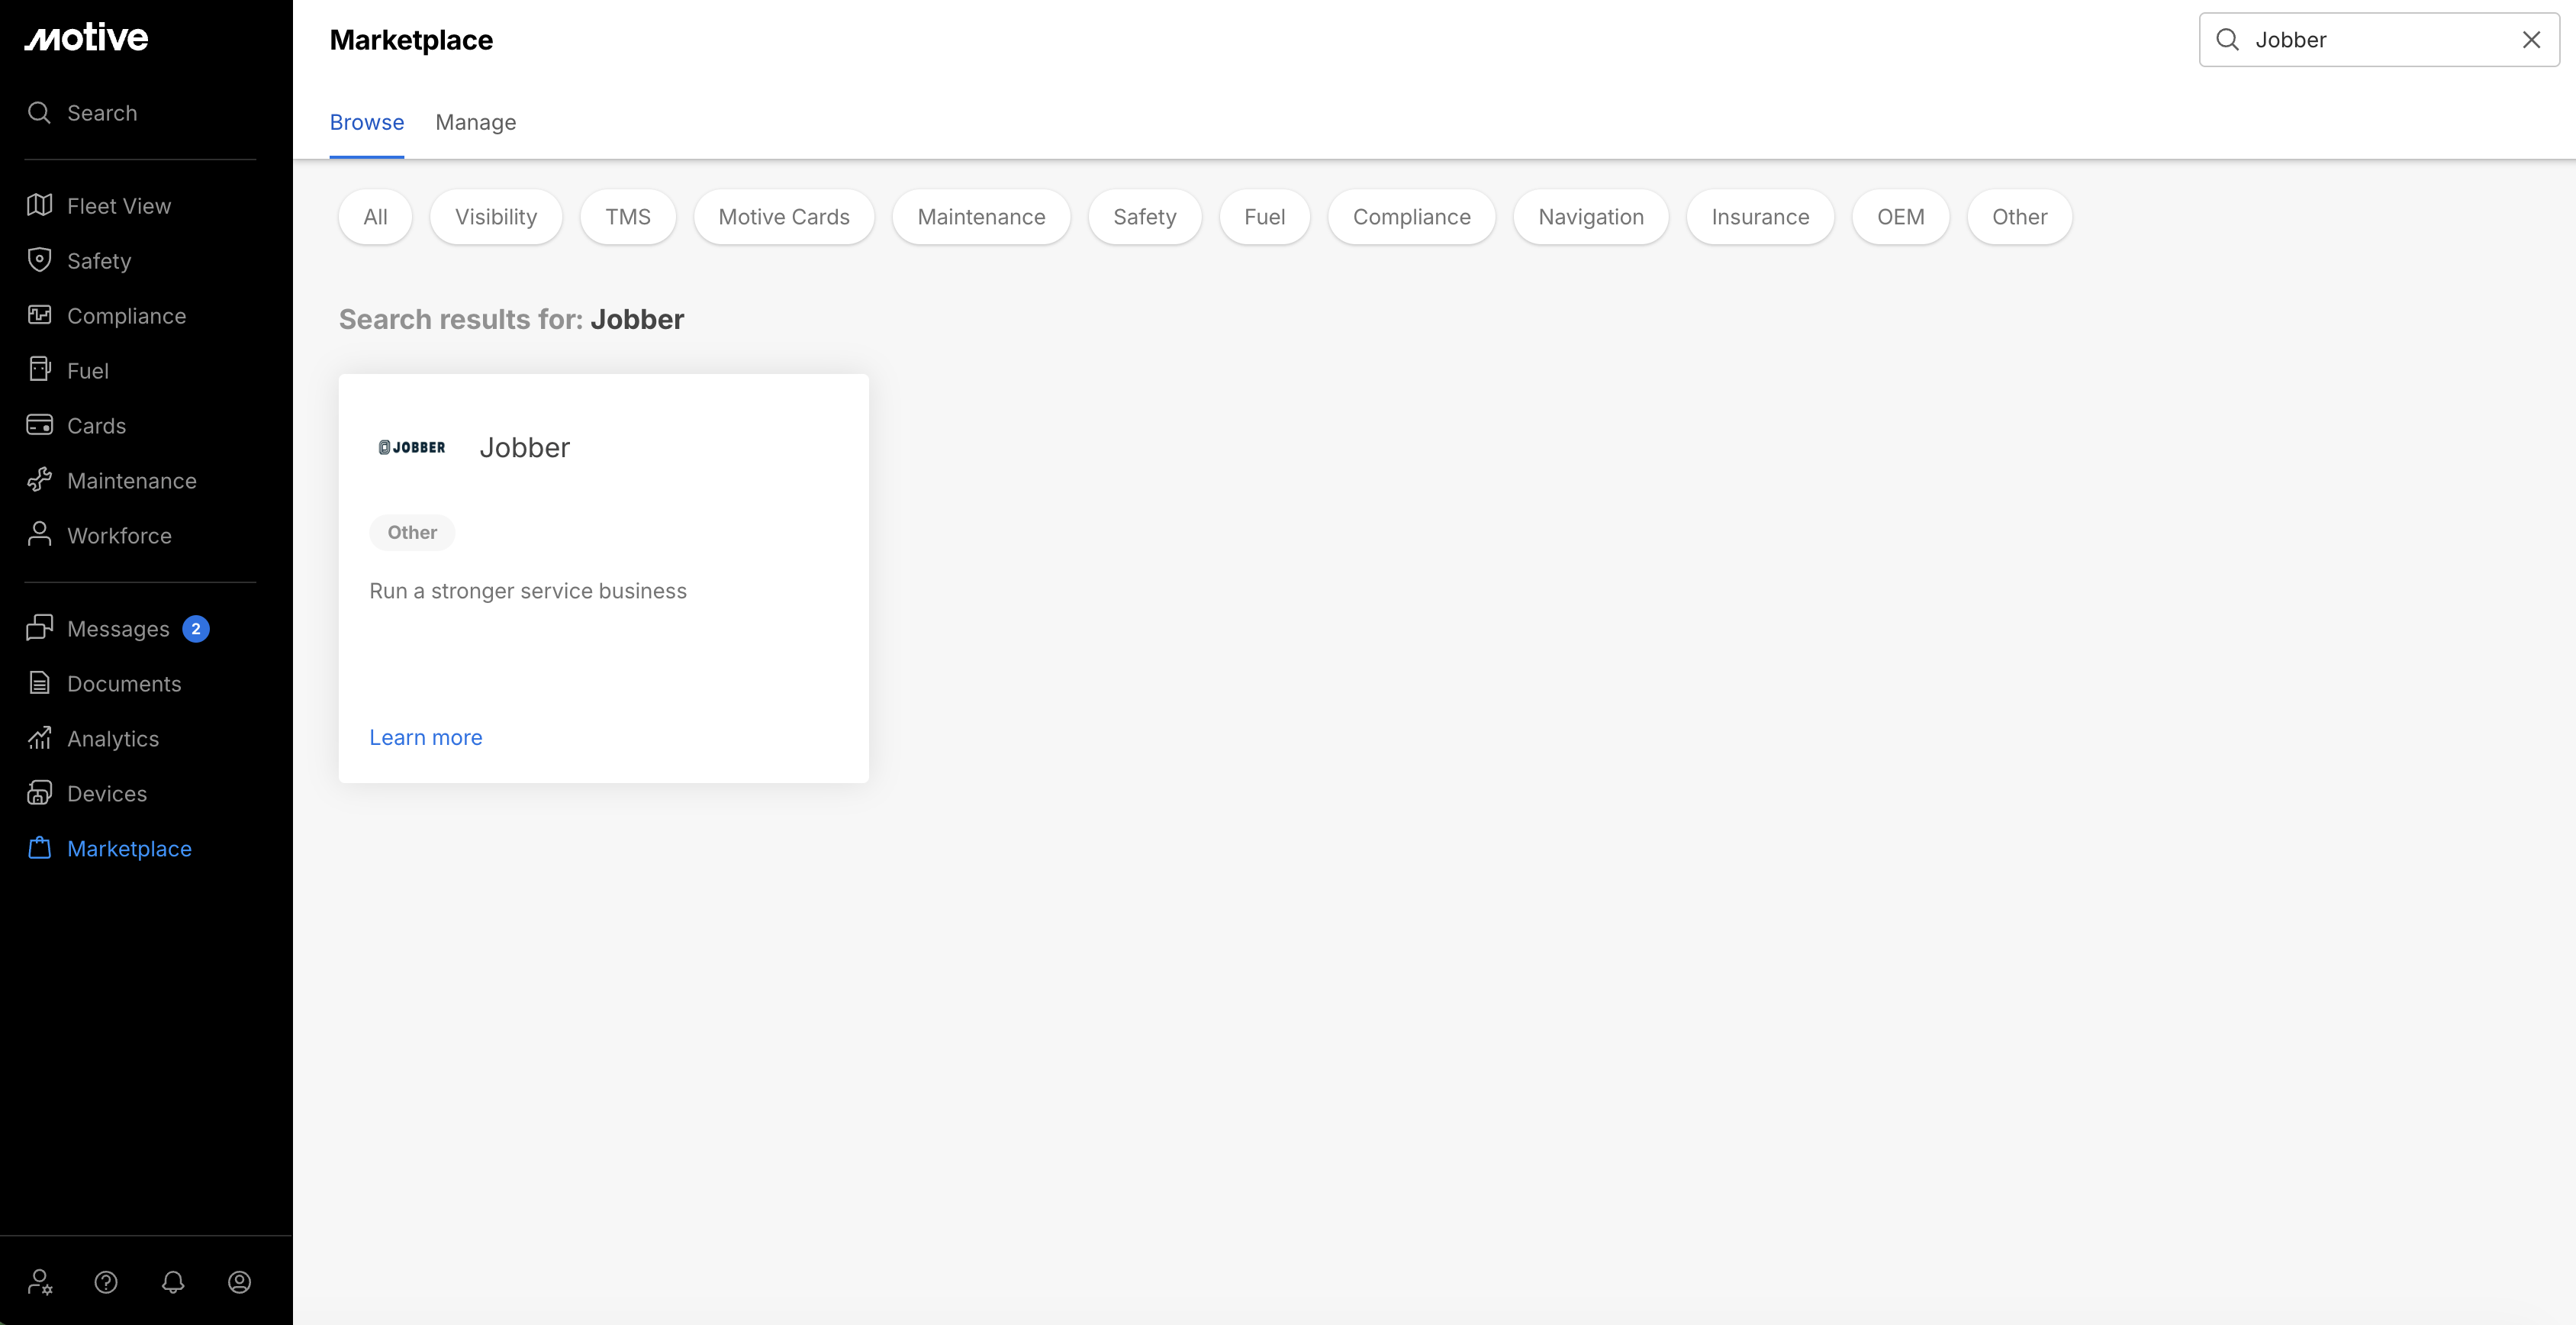Click the Marketplace search input field
The width and height of the screenshot is (2576, 1325).
(x=2379, y=39)
